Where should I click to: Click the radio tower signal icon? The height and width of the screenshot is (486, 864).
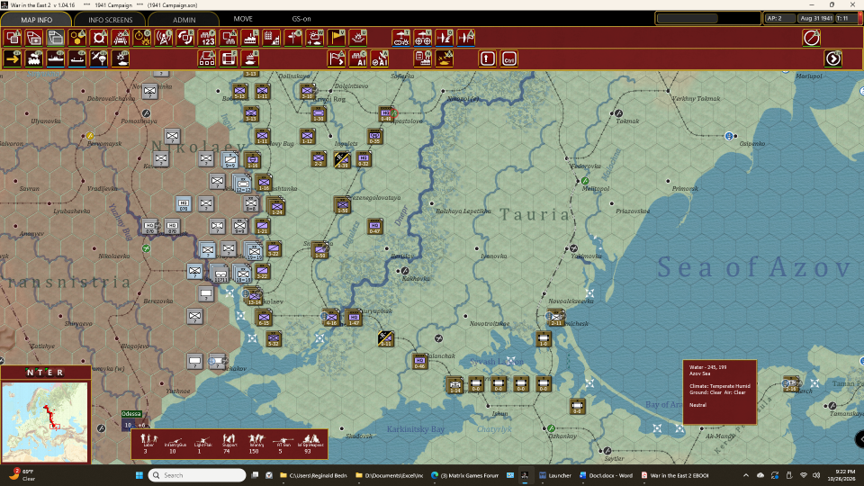tap(164, 38)
